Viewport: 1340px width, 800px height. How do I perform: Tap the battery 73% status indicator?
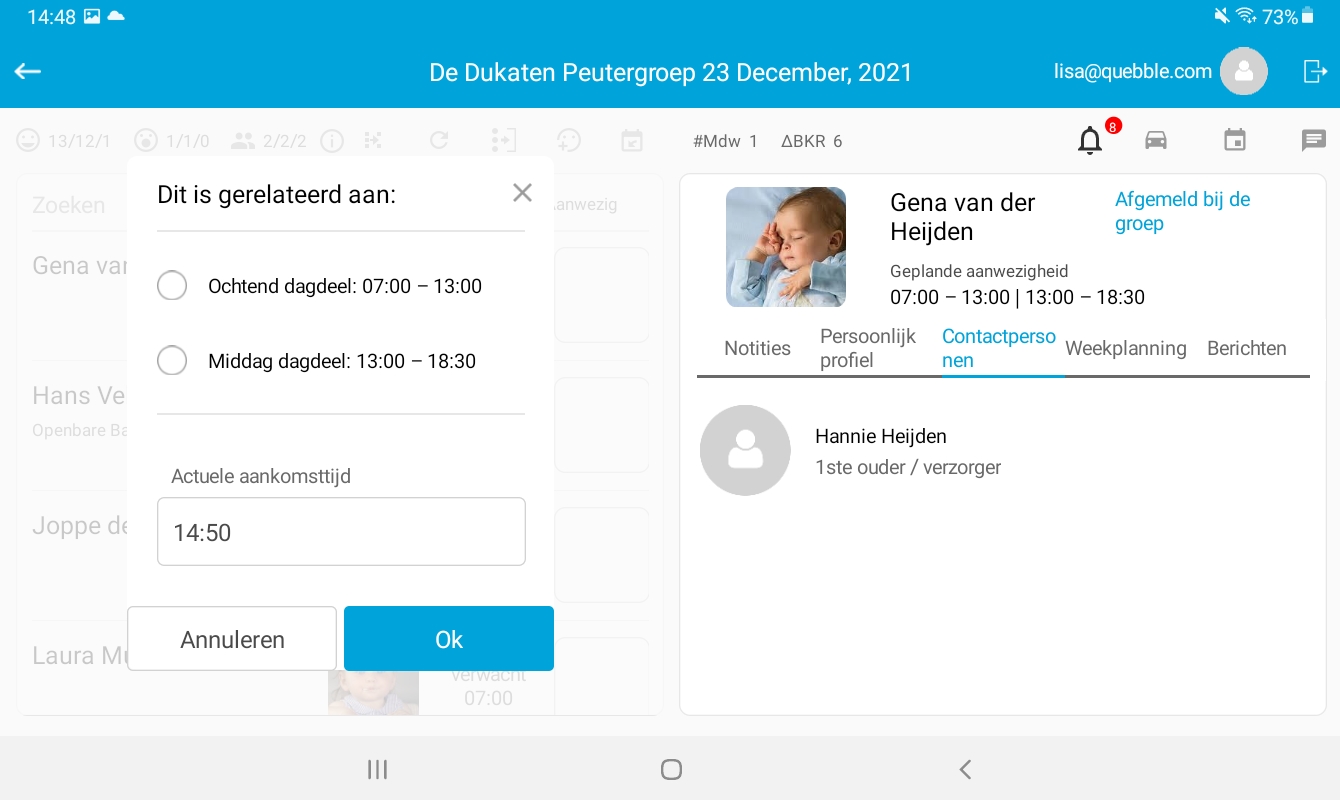(x=1288, y=16)
